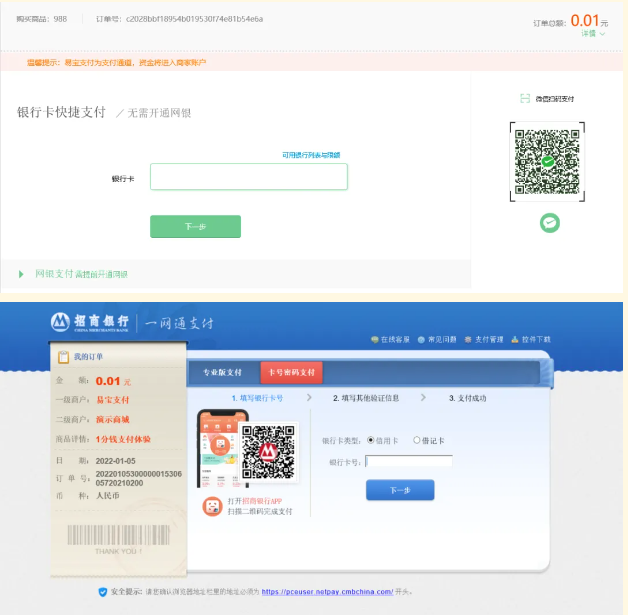Select the debit card (借记卡) radio button
Viewport: 628px width, 615px height.
point(417,440)
